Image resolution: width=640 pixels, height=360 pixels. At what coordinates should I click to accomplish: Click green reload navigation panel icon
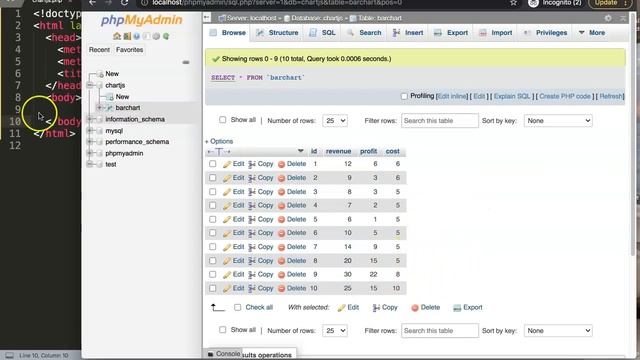coord(166,36)
